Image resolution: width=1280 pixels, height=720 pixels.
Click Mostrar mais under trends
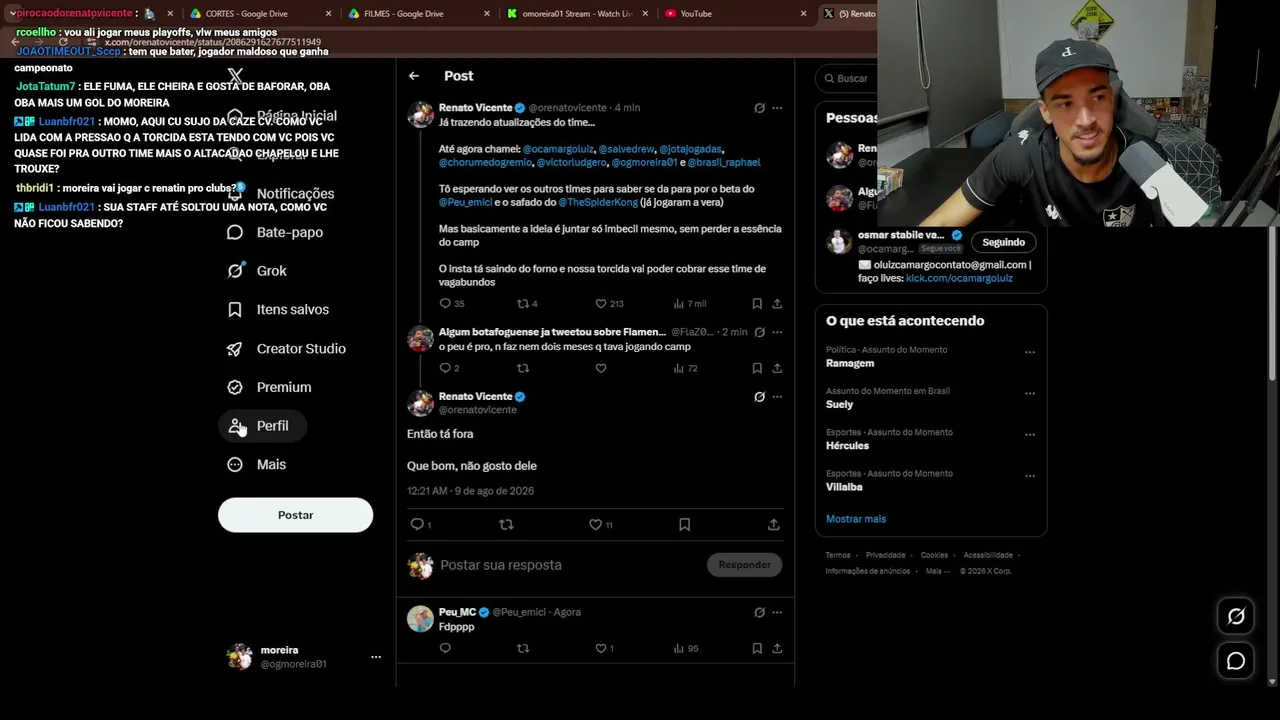[x=856, y=519]
